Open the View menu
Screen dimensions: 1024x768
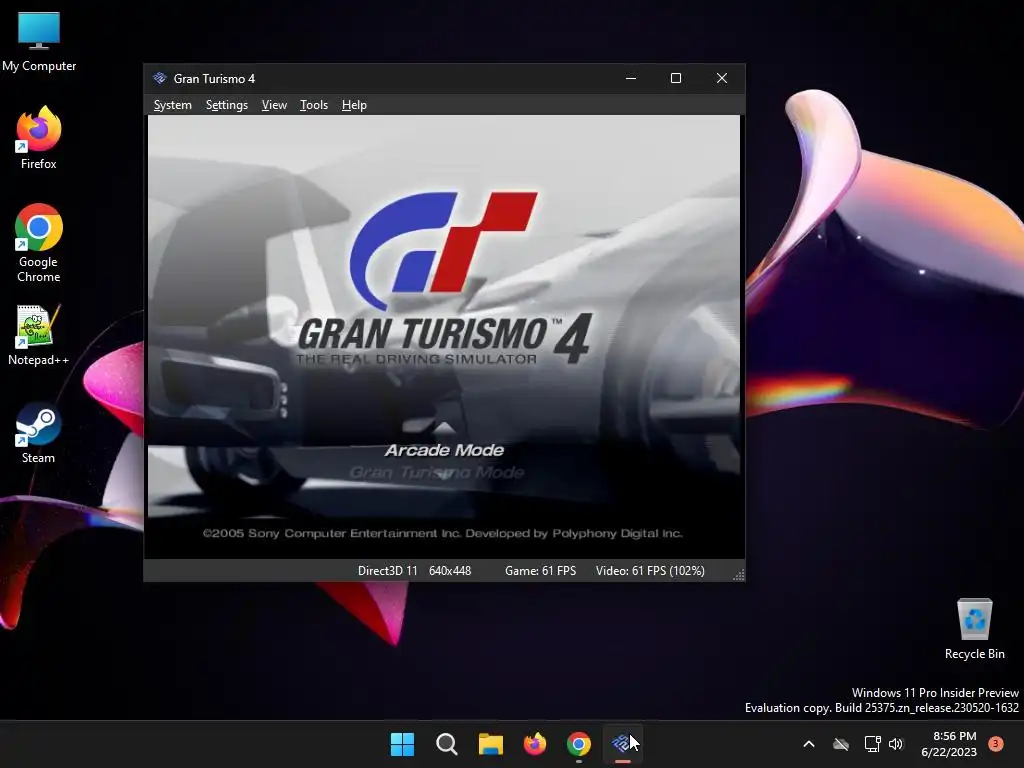point(274,105)
